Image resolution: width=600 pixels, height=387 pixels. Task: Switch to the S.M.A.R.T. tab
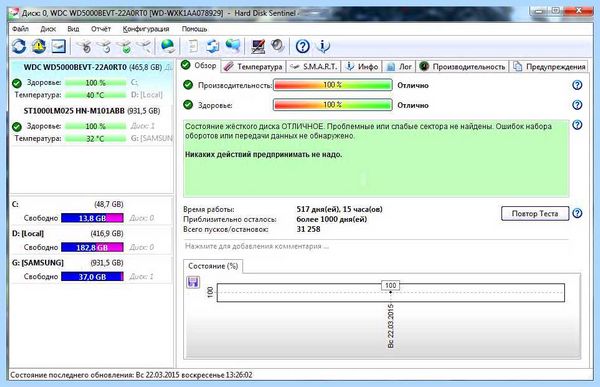pos(313,67)
